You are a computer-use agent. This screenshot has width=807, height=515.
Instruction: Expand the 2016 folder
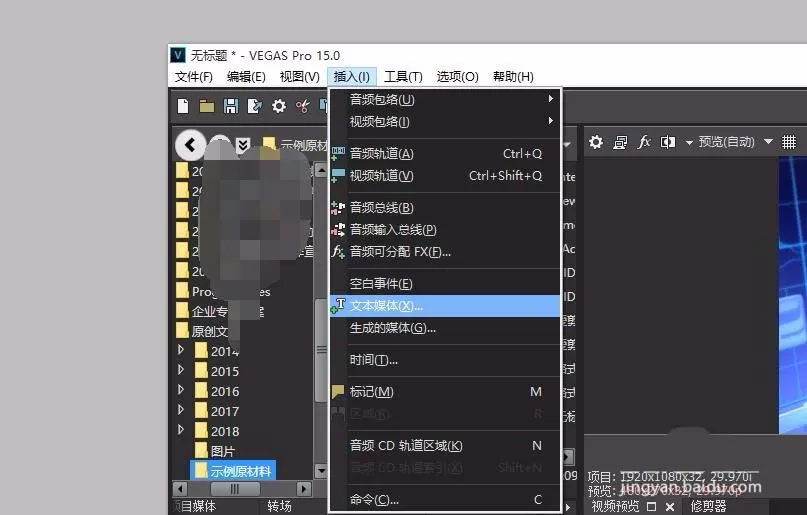pos(181,389)
